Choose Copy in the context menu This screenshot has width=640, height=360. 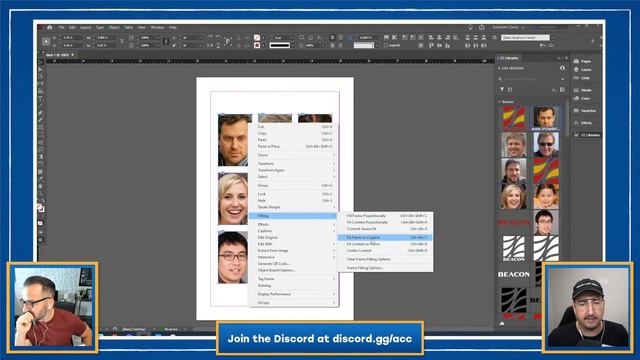point(293,133)
